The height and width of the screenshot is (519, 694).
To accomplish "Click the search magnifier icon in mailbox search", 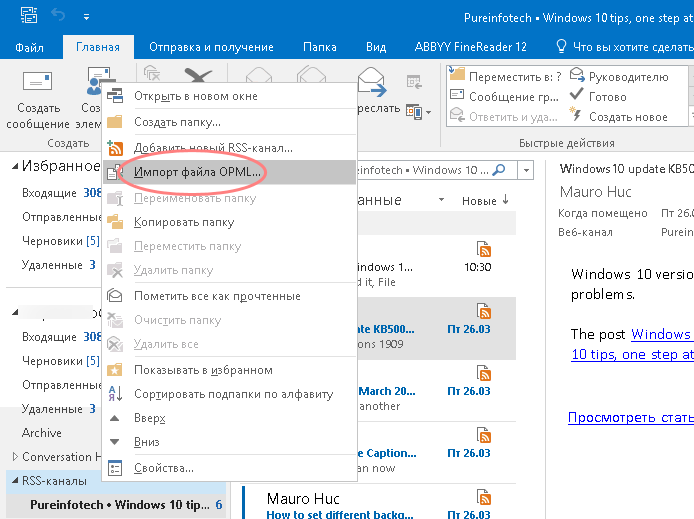I will click(x=499, y=170).
